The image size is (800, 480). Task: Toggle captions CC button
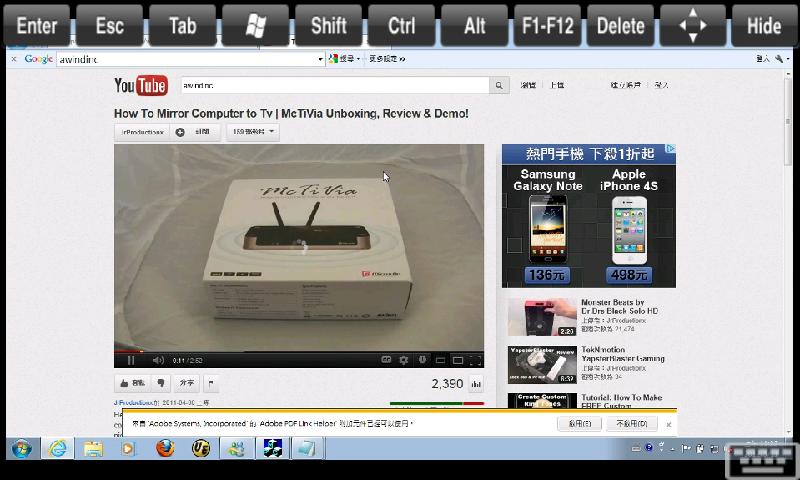tap(386, 360)
